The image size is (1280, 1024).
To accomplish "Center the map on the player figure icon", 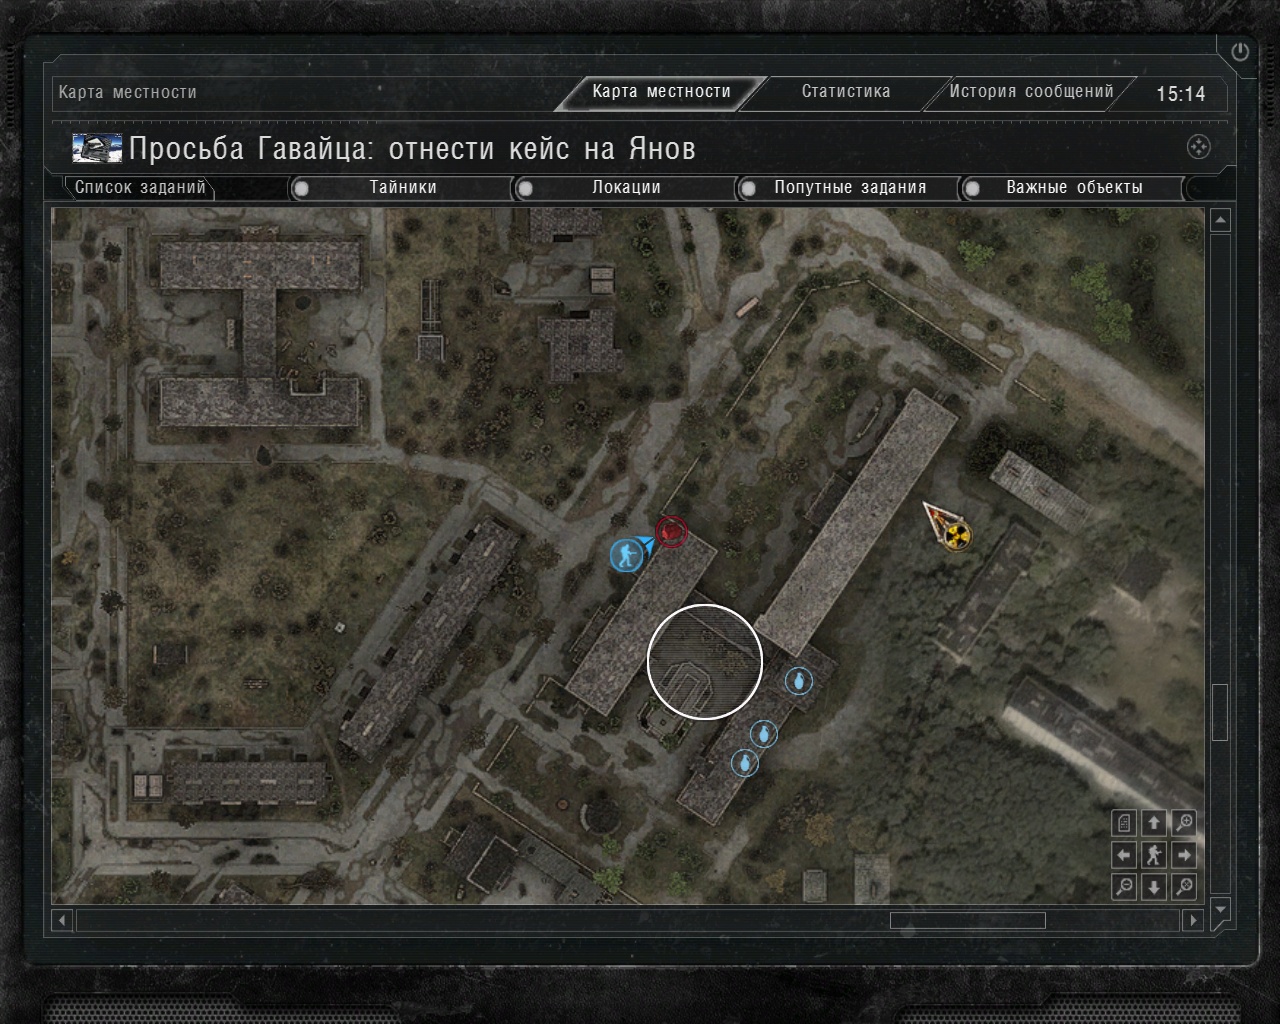I will pyautogui.click(x=1154, y=855).
